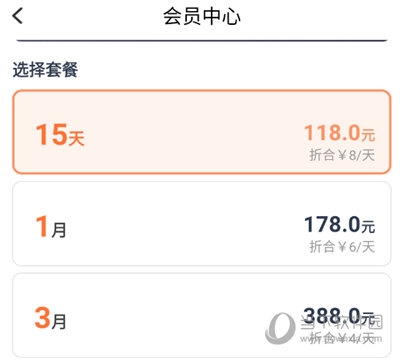The width and height of the screenshot is (400, 360).
Task: Choose the 1月 membership package card
Action: 201,224
